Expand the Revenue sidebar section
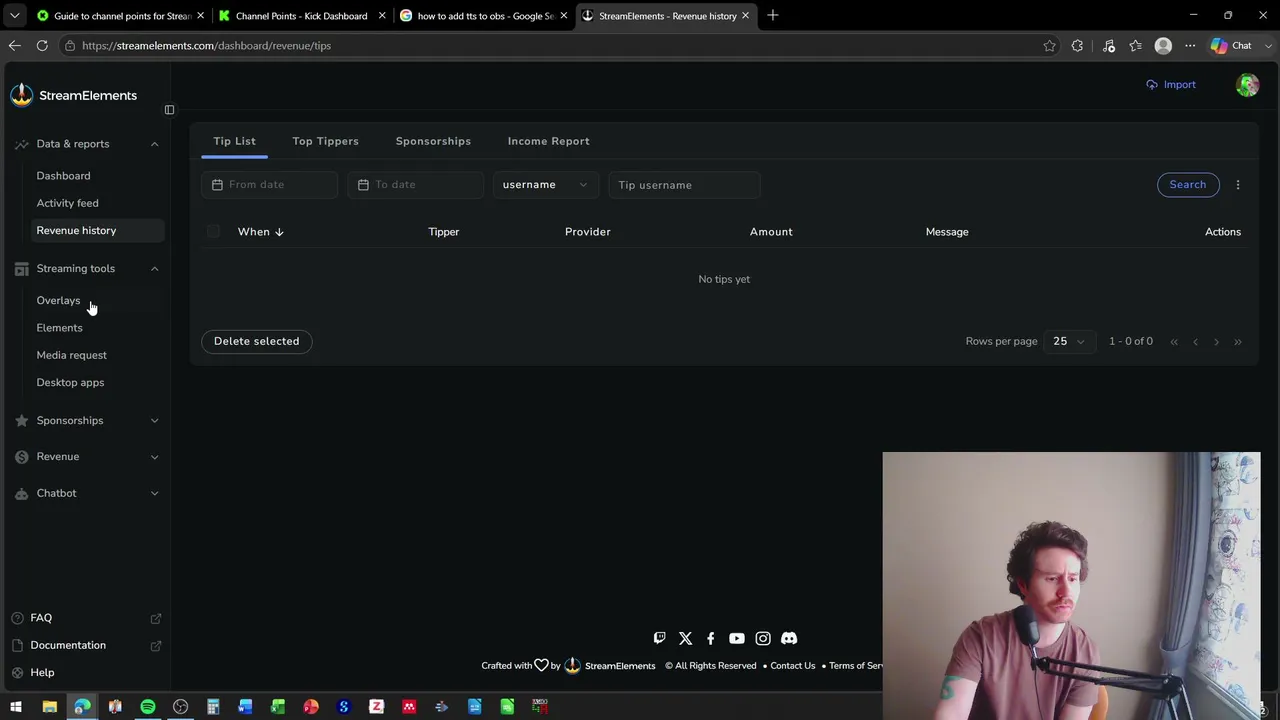This screenshot has height=720, width=1280. 154,457
